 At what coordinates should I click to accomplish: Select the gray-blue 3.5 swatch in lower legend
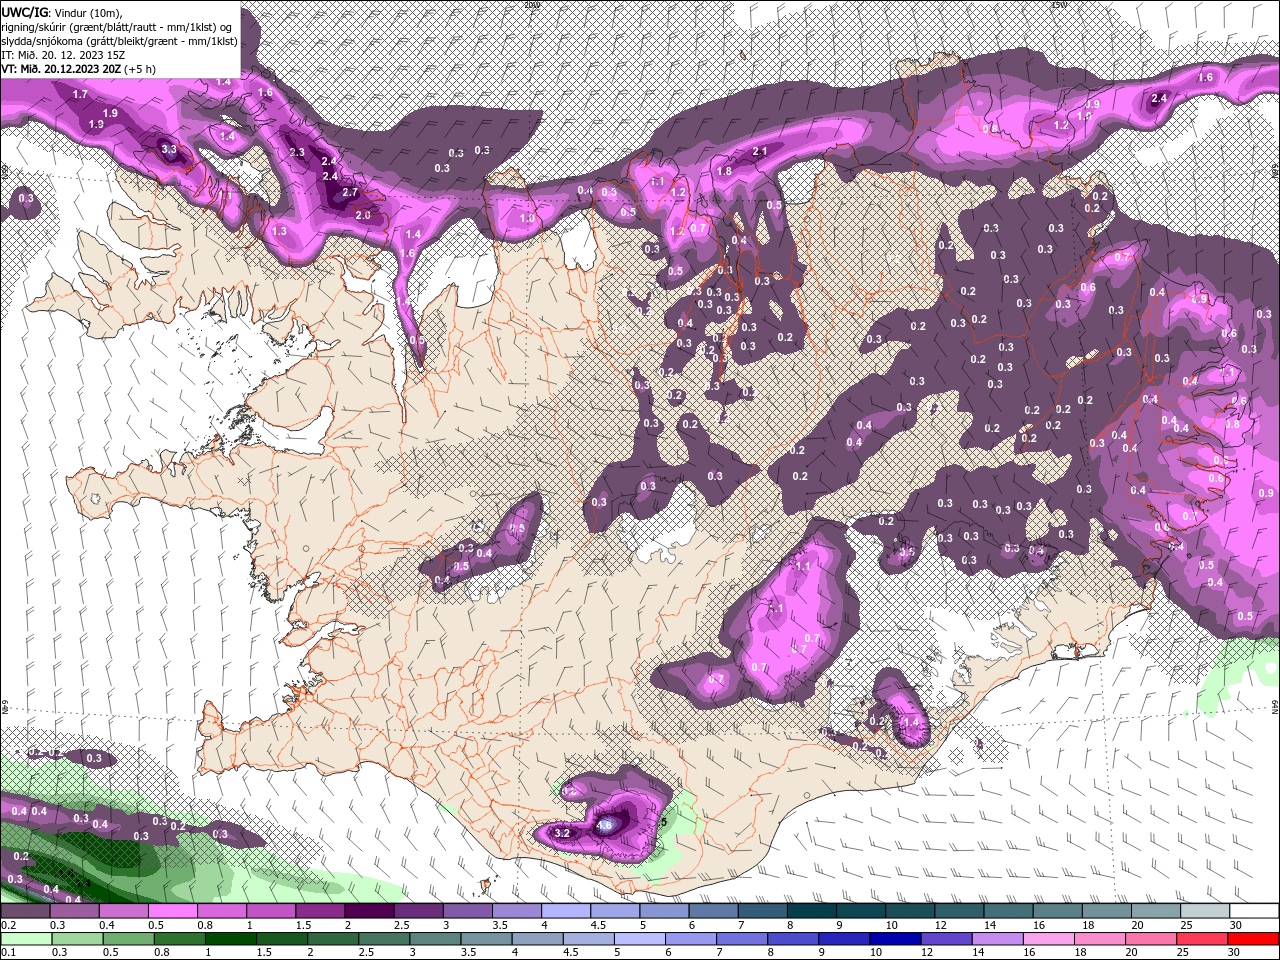tap(485, 939)
